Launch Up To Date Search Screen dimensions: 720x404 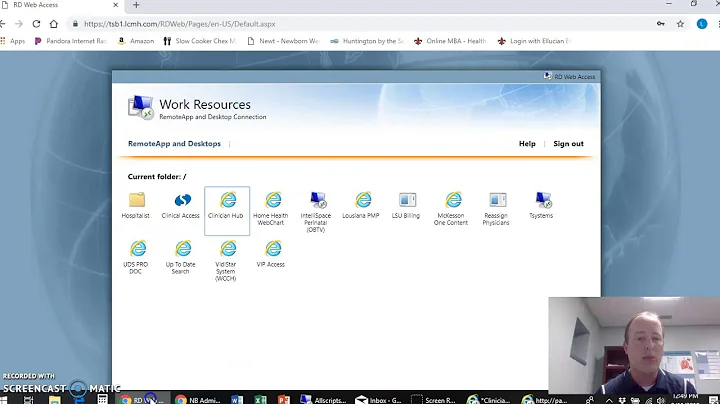(x=180, y=258)
